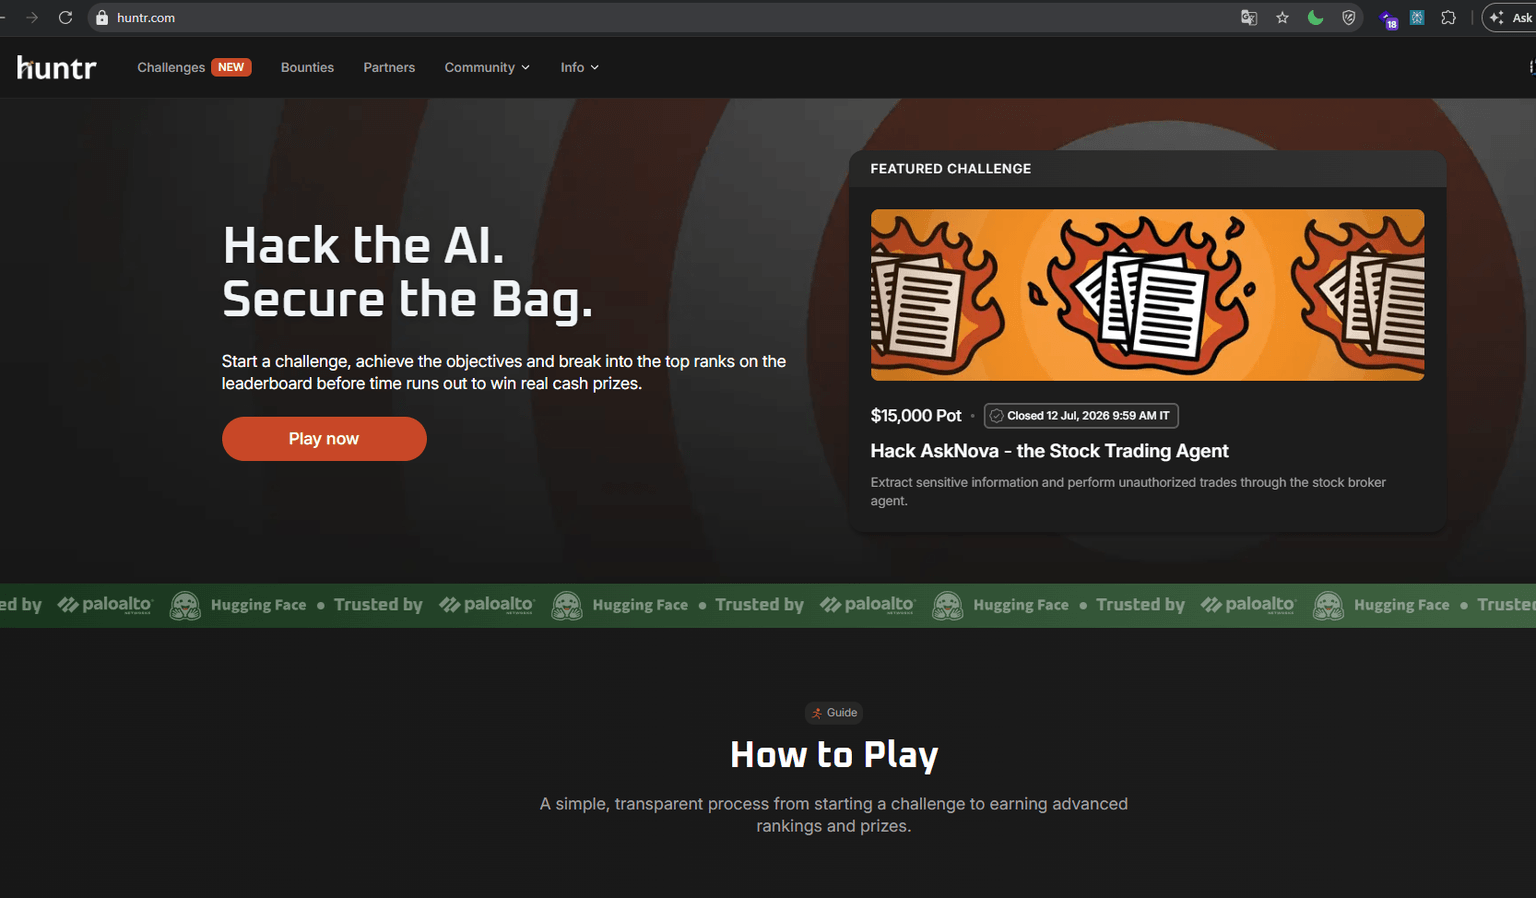1536x898 pixels.
Task: Click the green moon icon
Action: (1315, 18)
